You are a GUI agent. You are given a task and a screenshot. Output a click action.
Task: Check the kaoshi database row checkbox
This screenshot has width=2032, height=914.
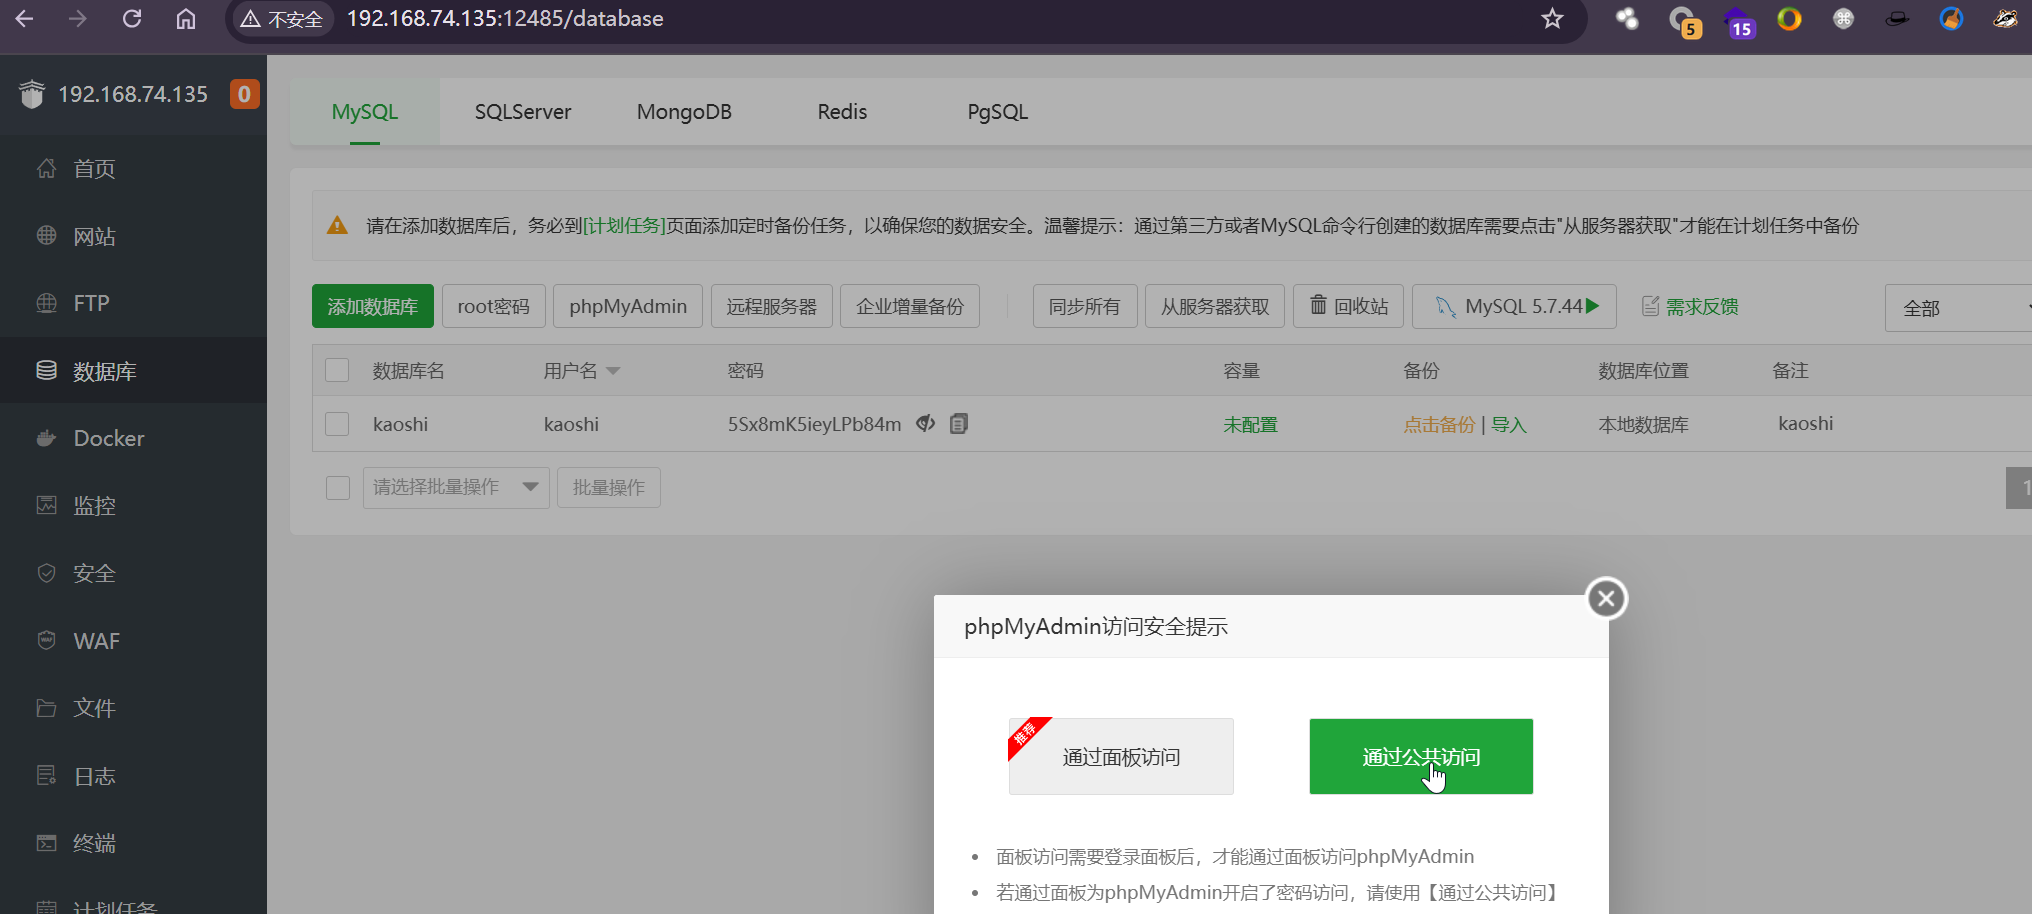pos(337,424)
